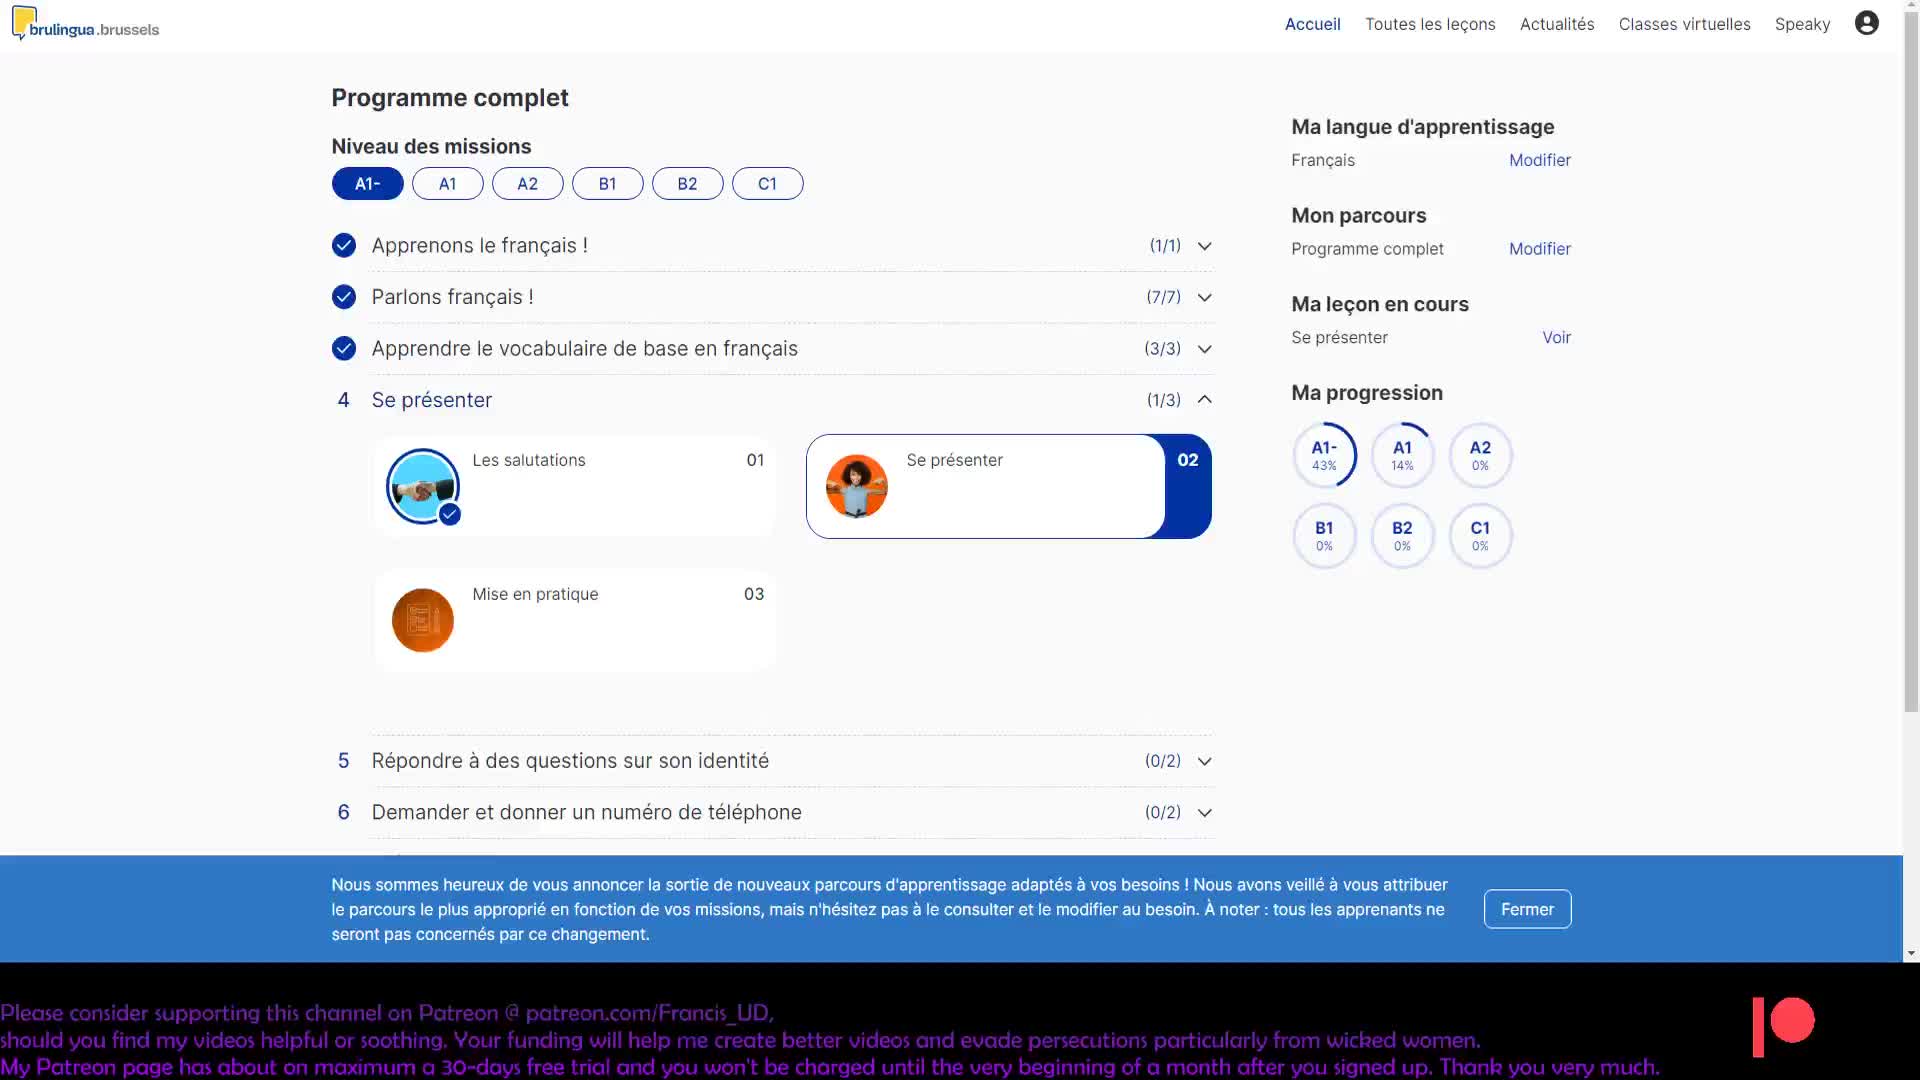The height and width of the screenshot is (1080, 1920).
Task: Click the B2 0% progress circle
Action: click(x=1402, y=536)
